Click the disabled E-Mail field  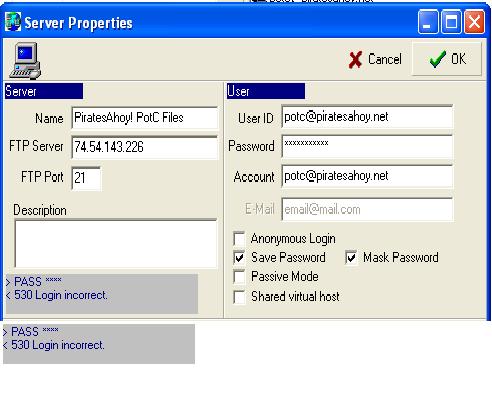[x=367, y=209]
